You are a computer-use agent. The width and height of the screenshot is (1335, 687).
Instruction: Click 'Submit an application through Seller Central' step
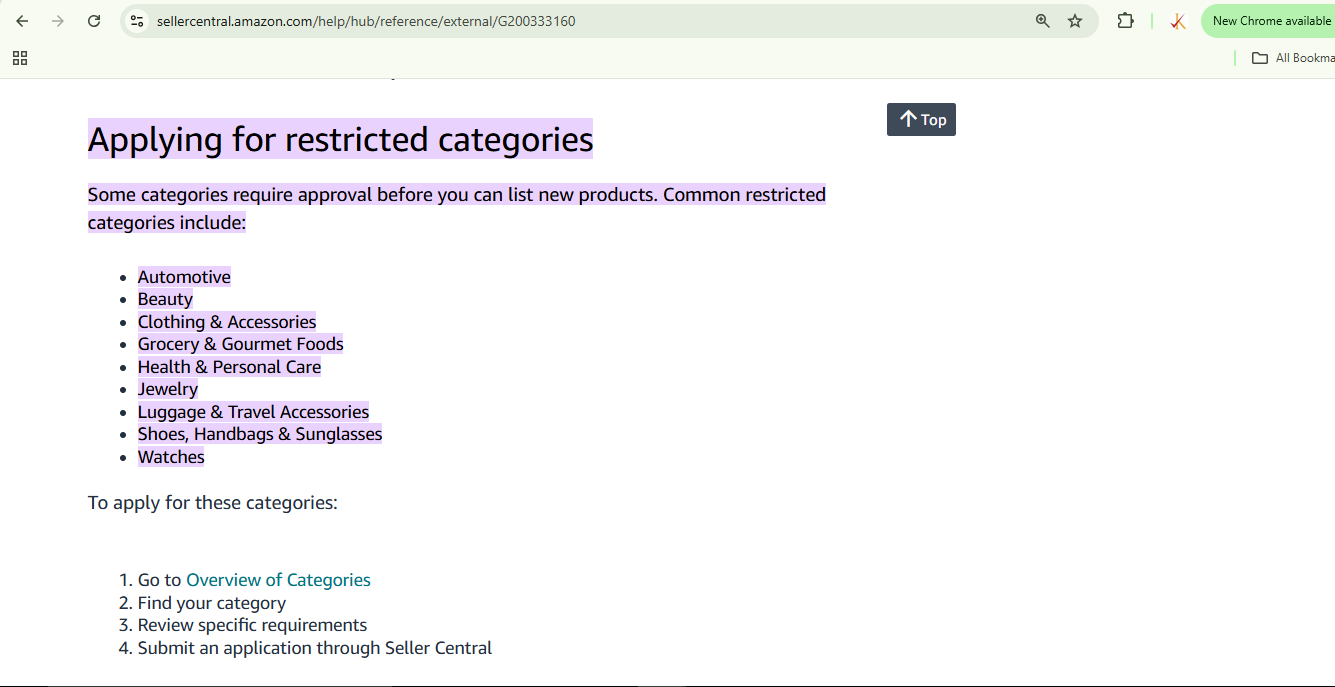(x=315, y=648)
